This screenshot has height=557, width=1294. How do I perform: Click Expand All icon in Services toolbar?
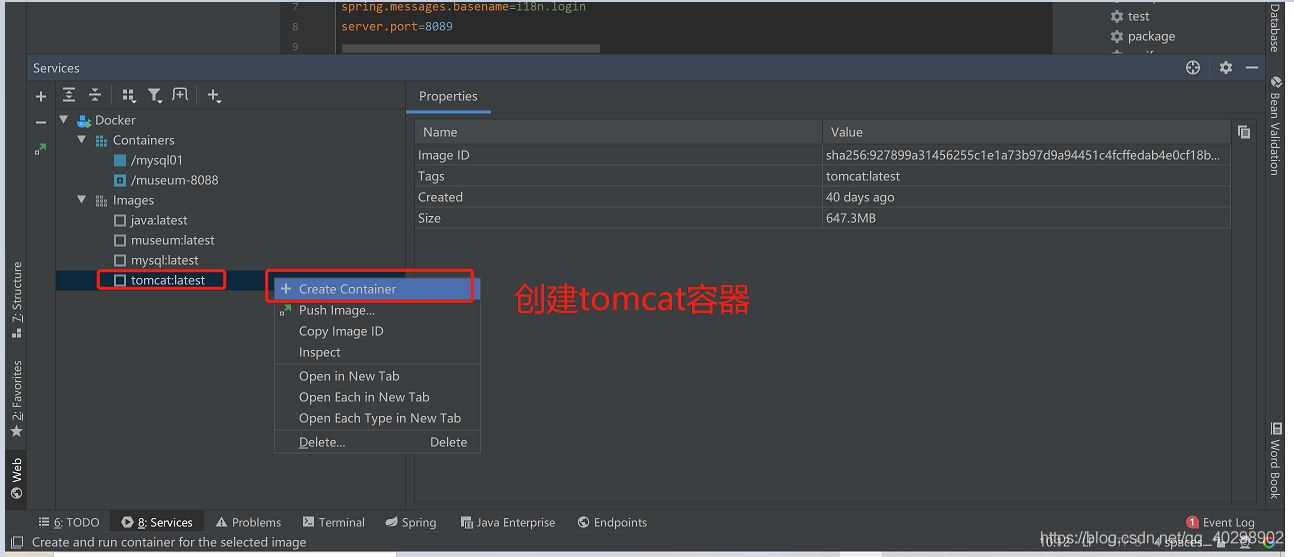(x=68, y=95)
